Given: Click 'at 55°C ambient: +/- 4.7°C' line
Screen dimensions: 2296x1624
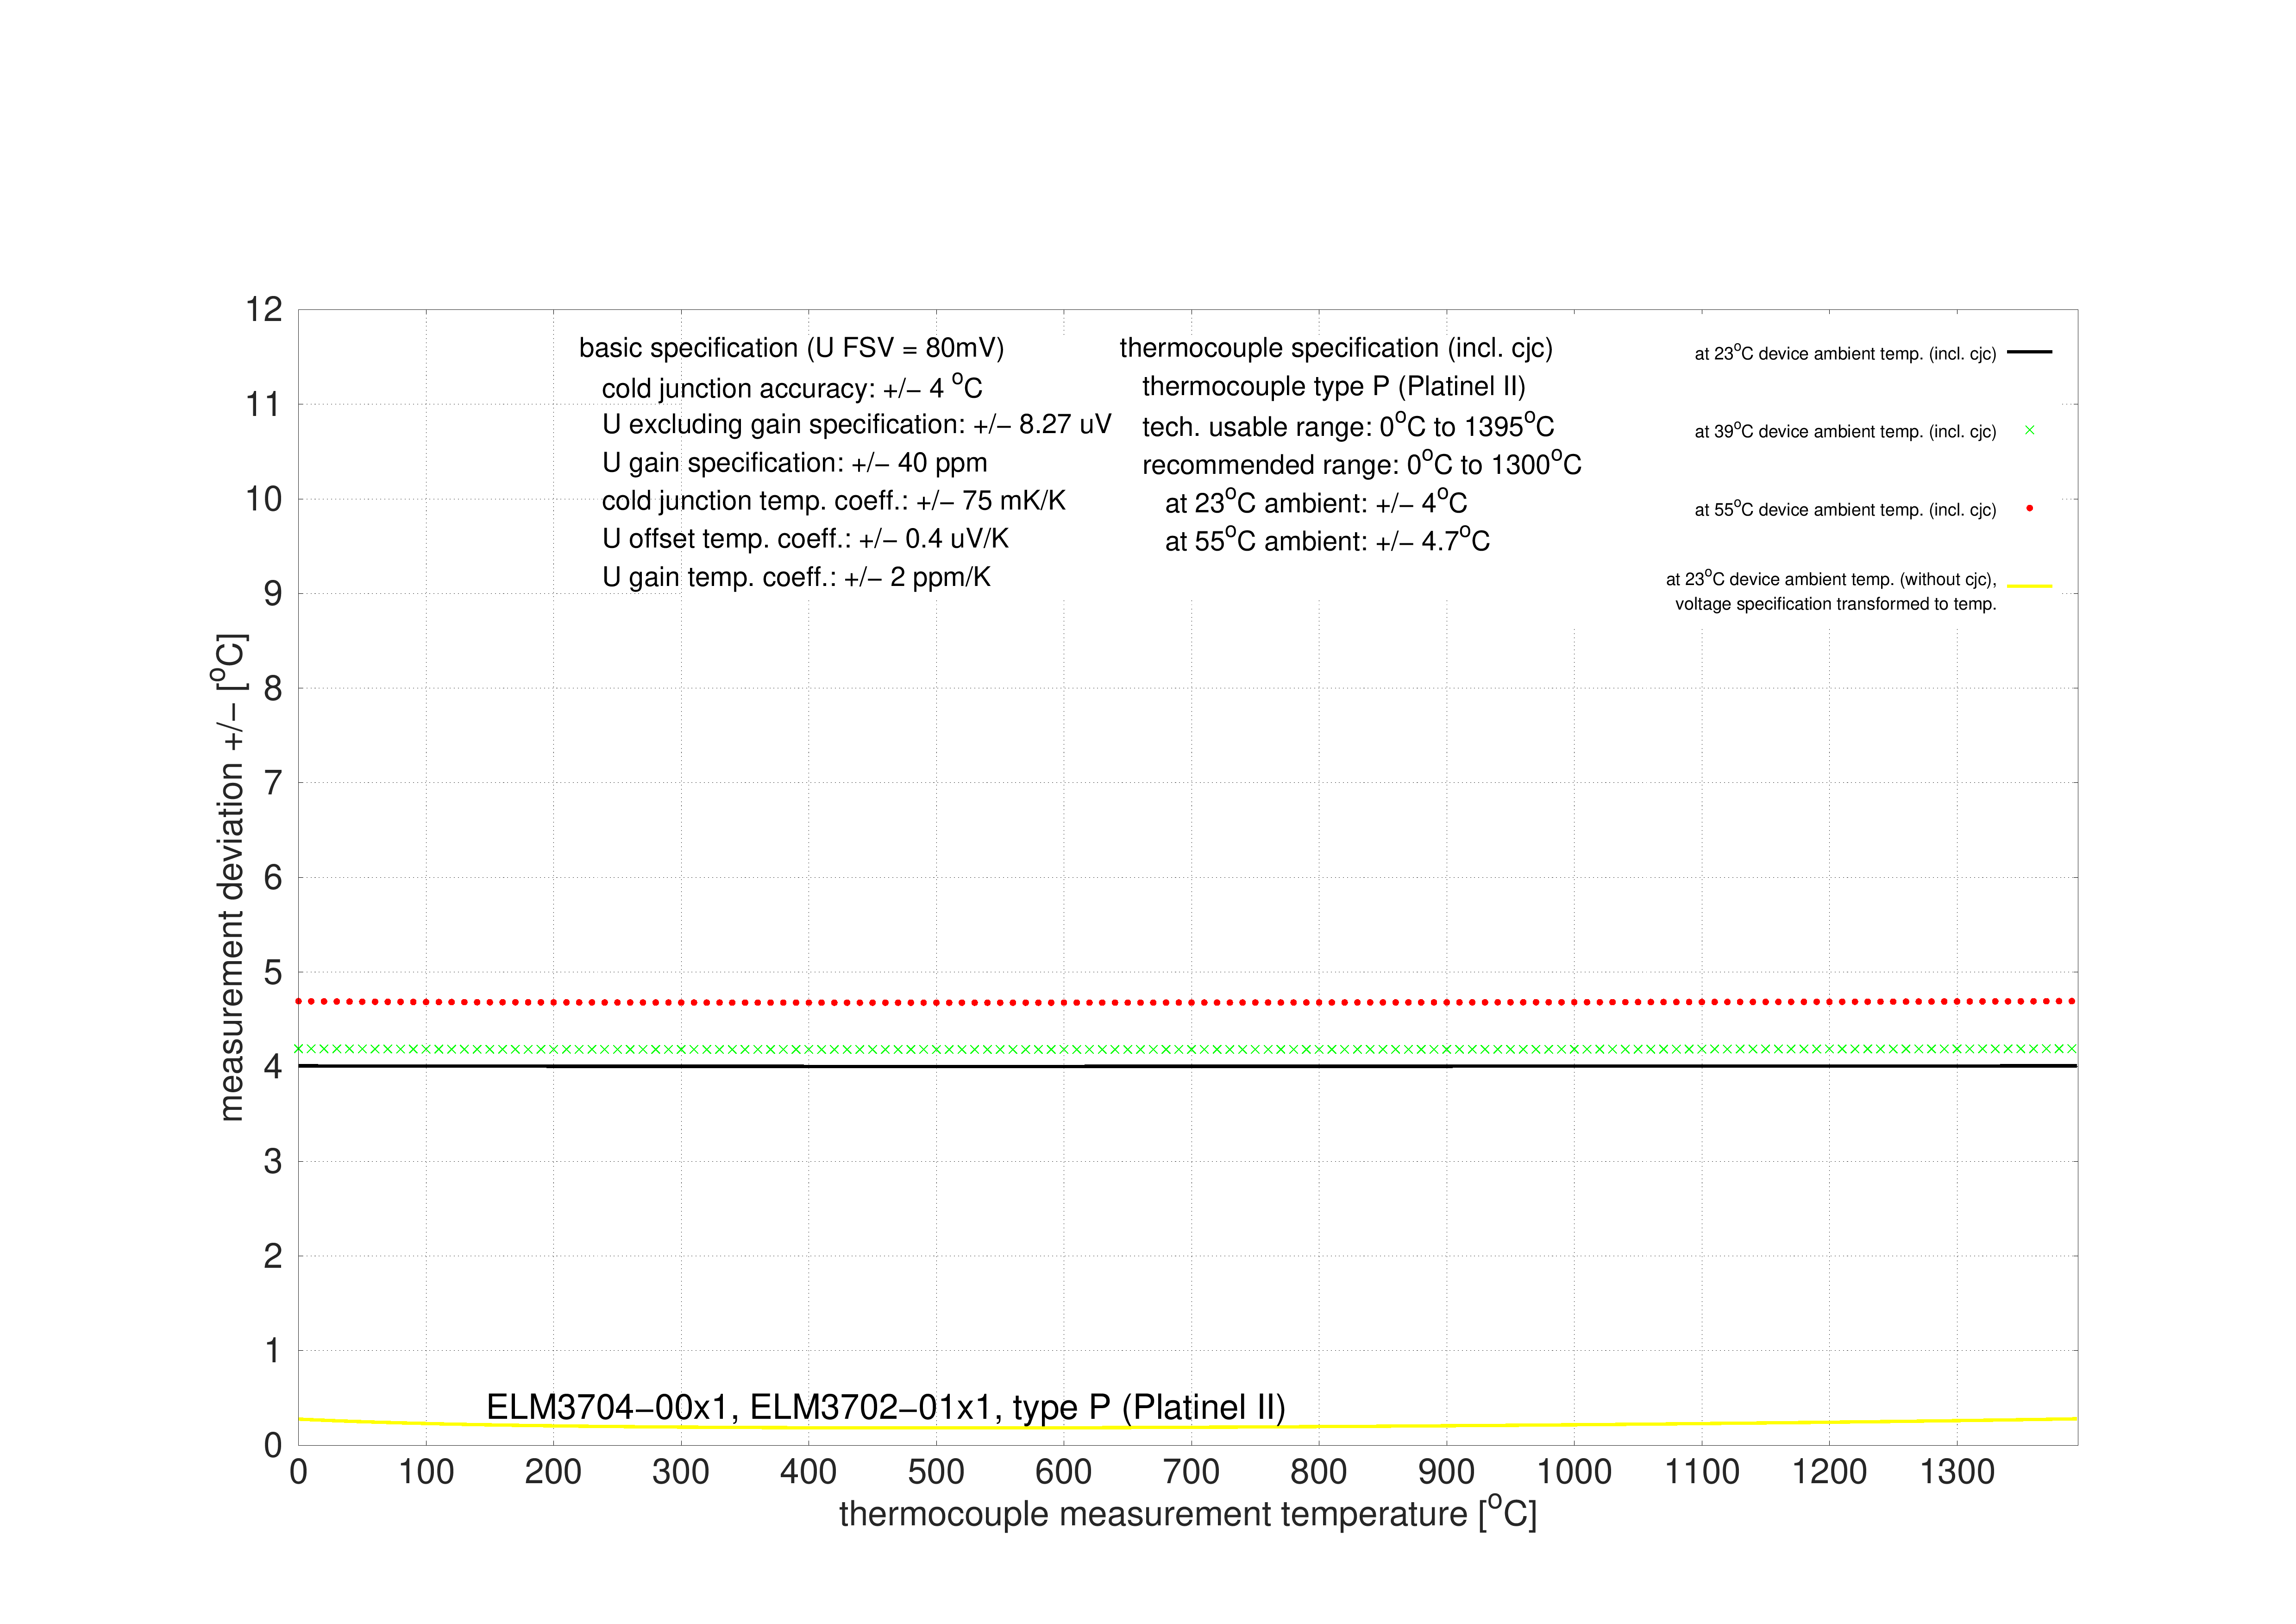Looking at the screenshot, I should (x=1327, y=540).
